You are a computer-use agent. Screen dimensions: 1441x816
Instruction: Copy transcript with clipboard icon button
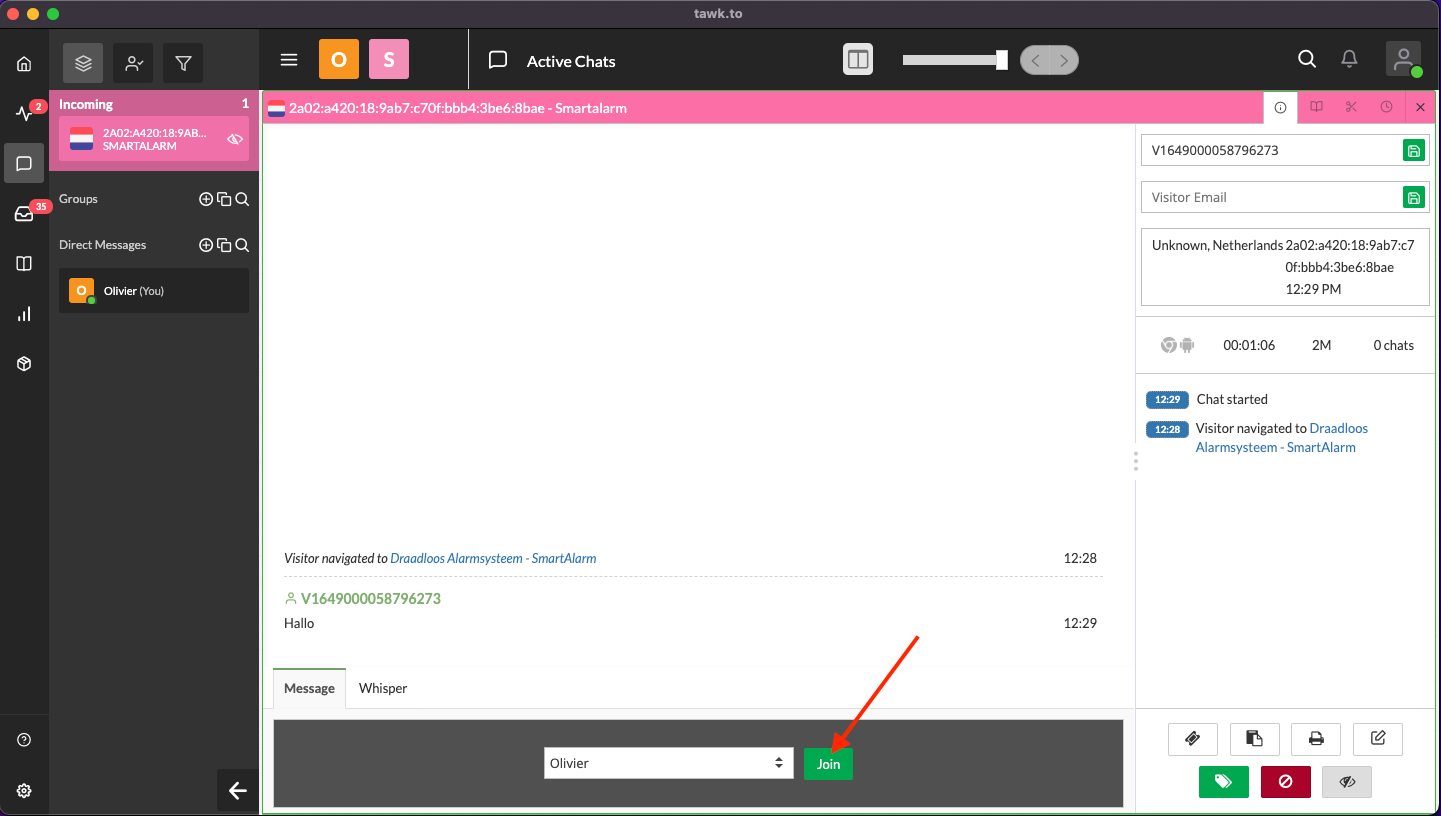[x=1254, y=738]
